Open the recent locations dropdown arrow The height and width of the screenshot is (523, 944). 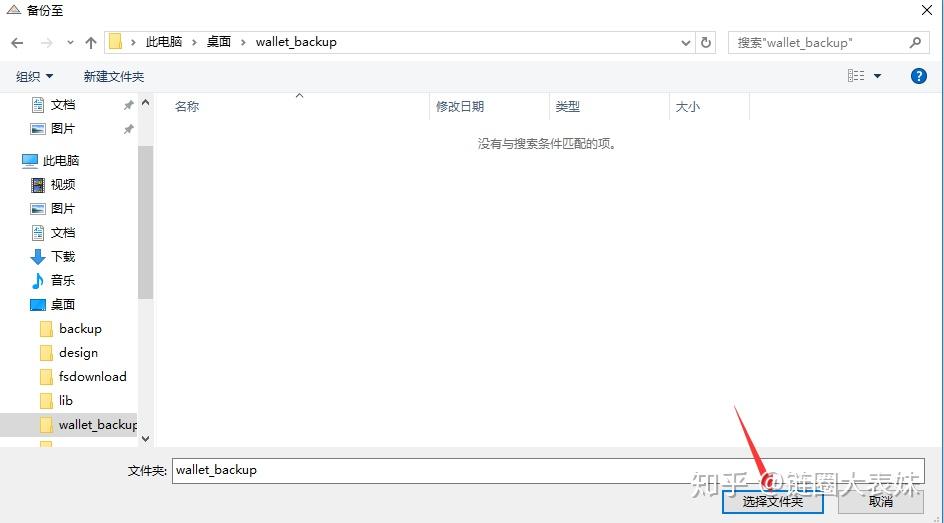click(x=70, y=43)
